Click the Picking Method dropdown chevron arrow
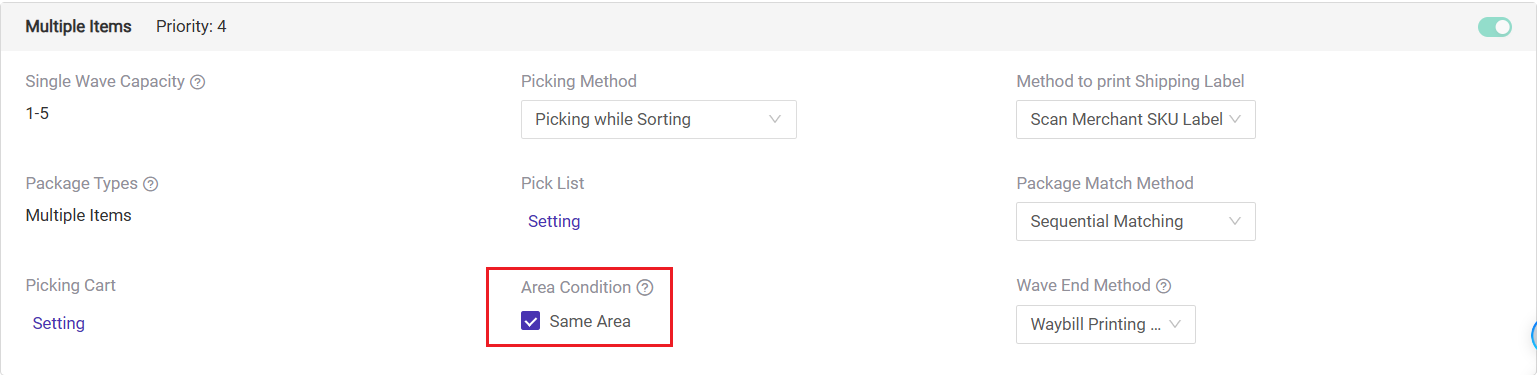Viewport: 1537px width, 375px height. (x=775, y=119)
